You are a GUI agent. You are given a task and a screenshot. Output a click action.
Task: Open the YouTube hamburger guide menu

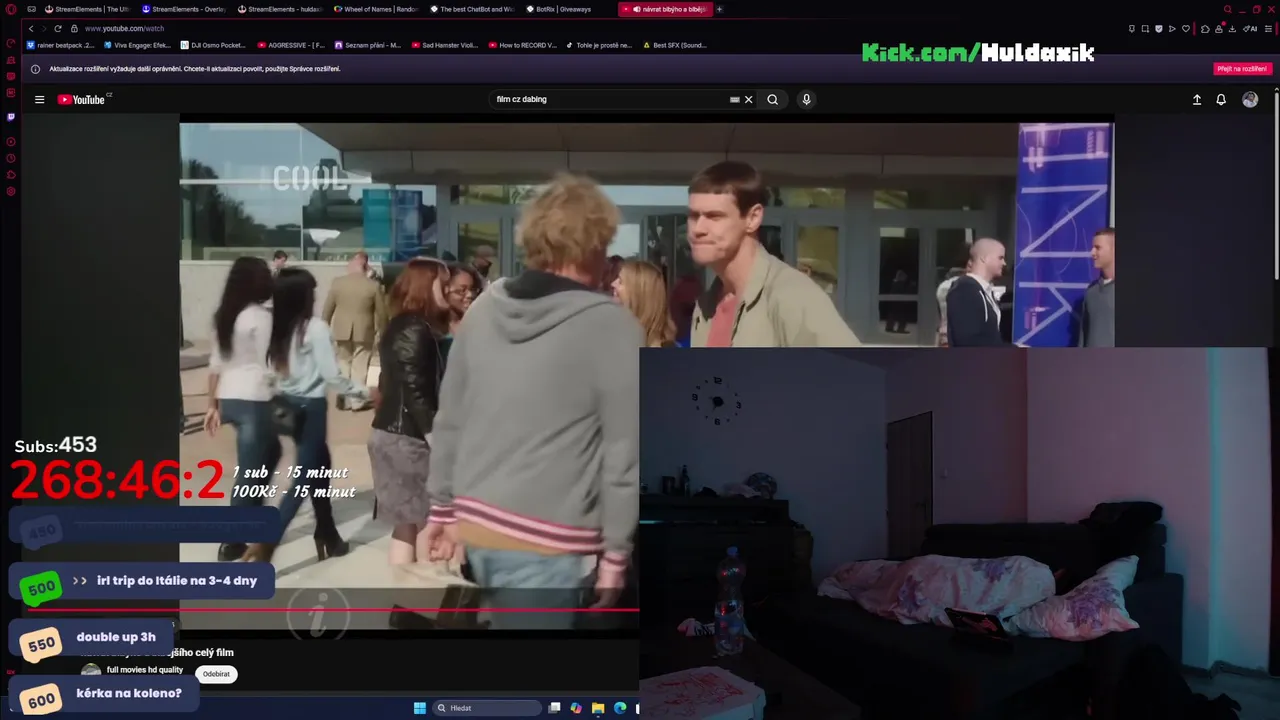(x=39, y=99)
